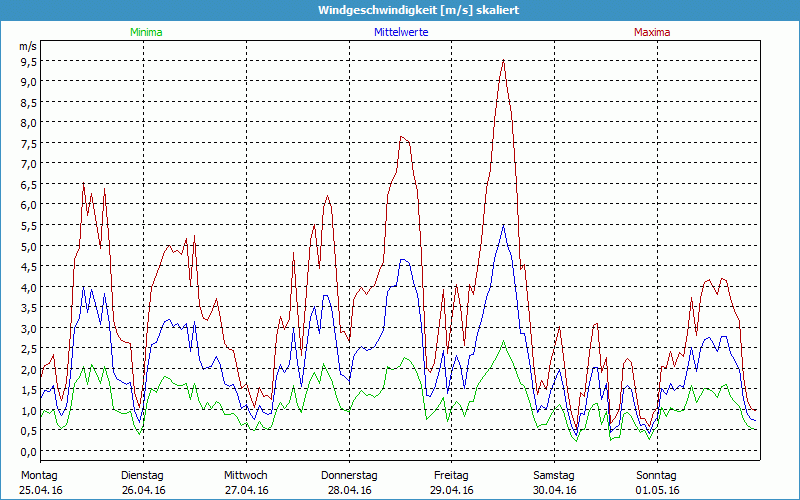
Task: Click the 8,5 axis value
Action: (x=28, y=103)
